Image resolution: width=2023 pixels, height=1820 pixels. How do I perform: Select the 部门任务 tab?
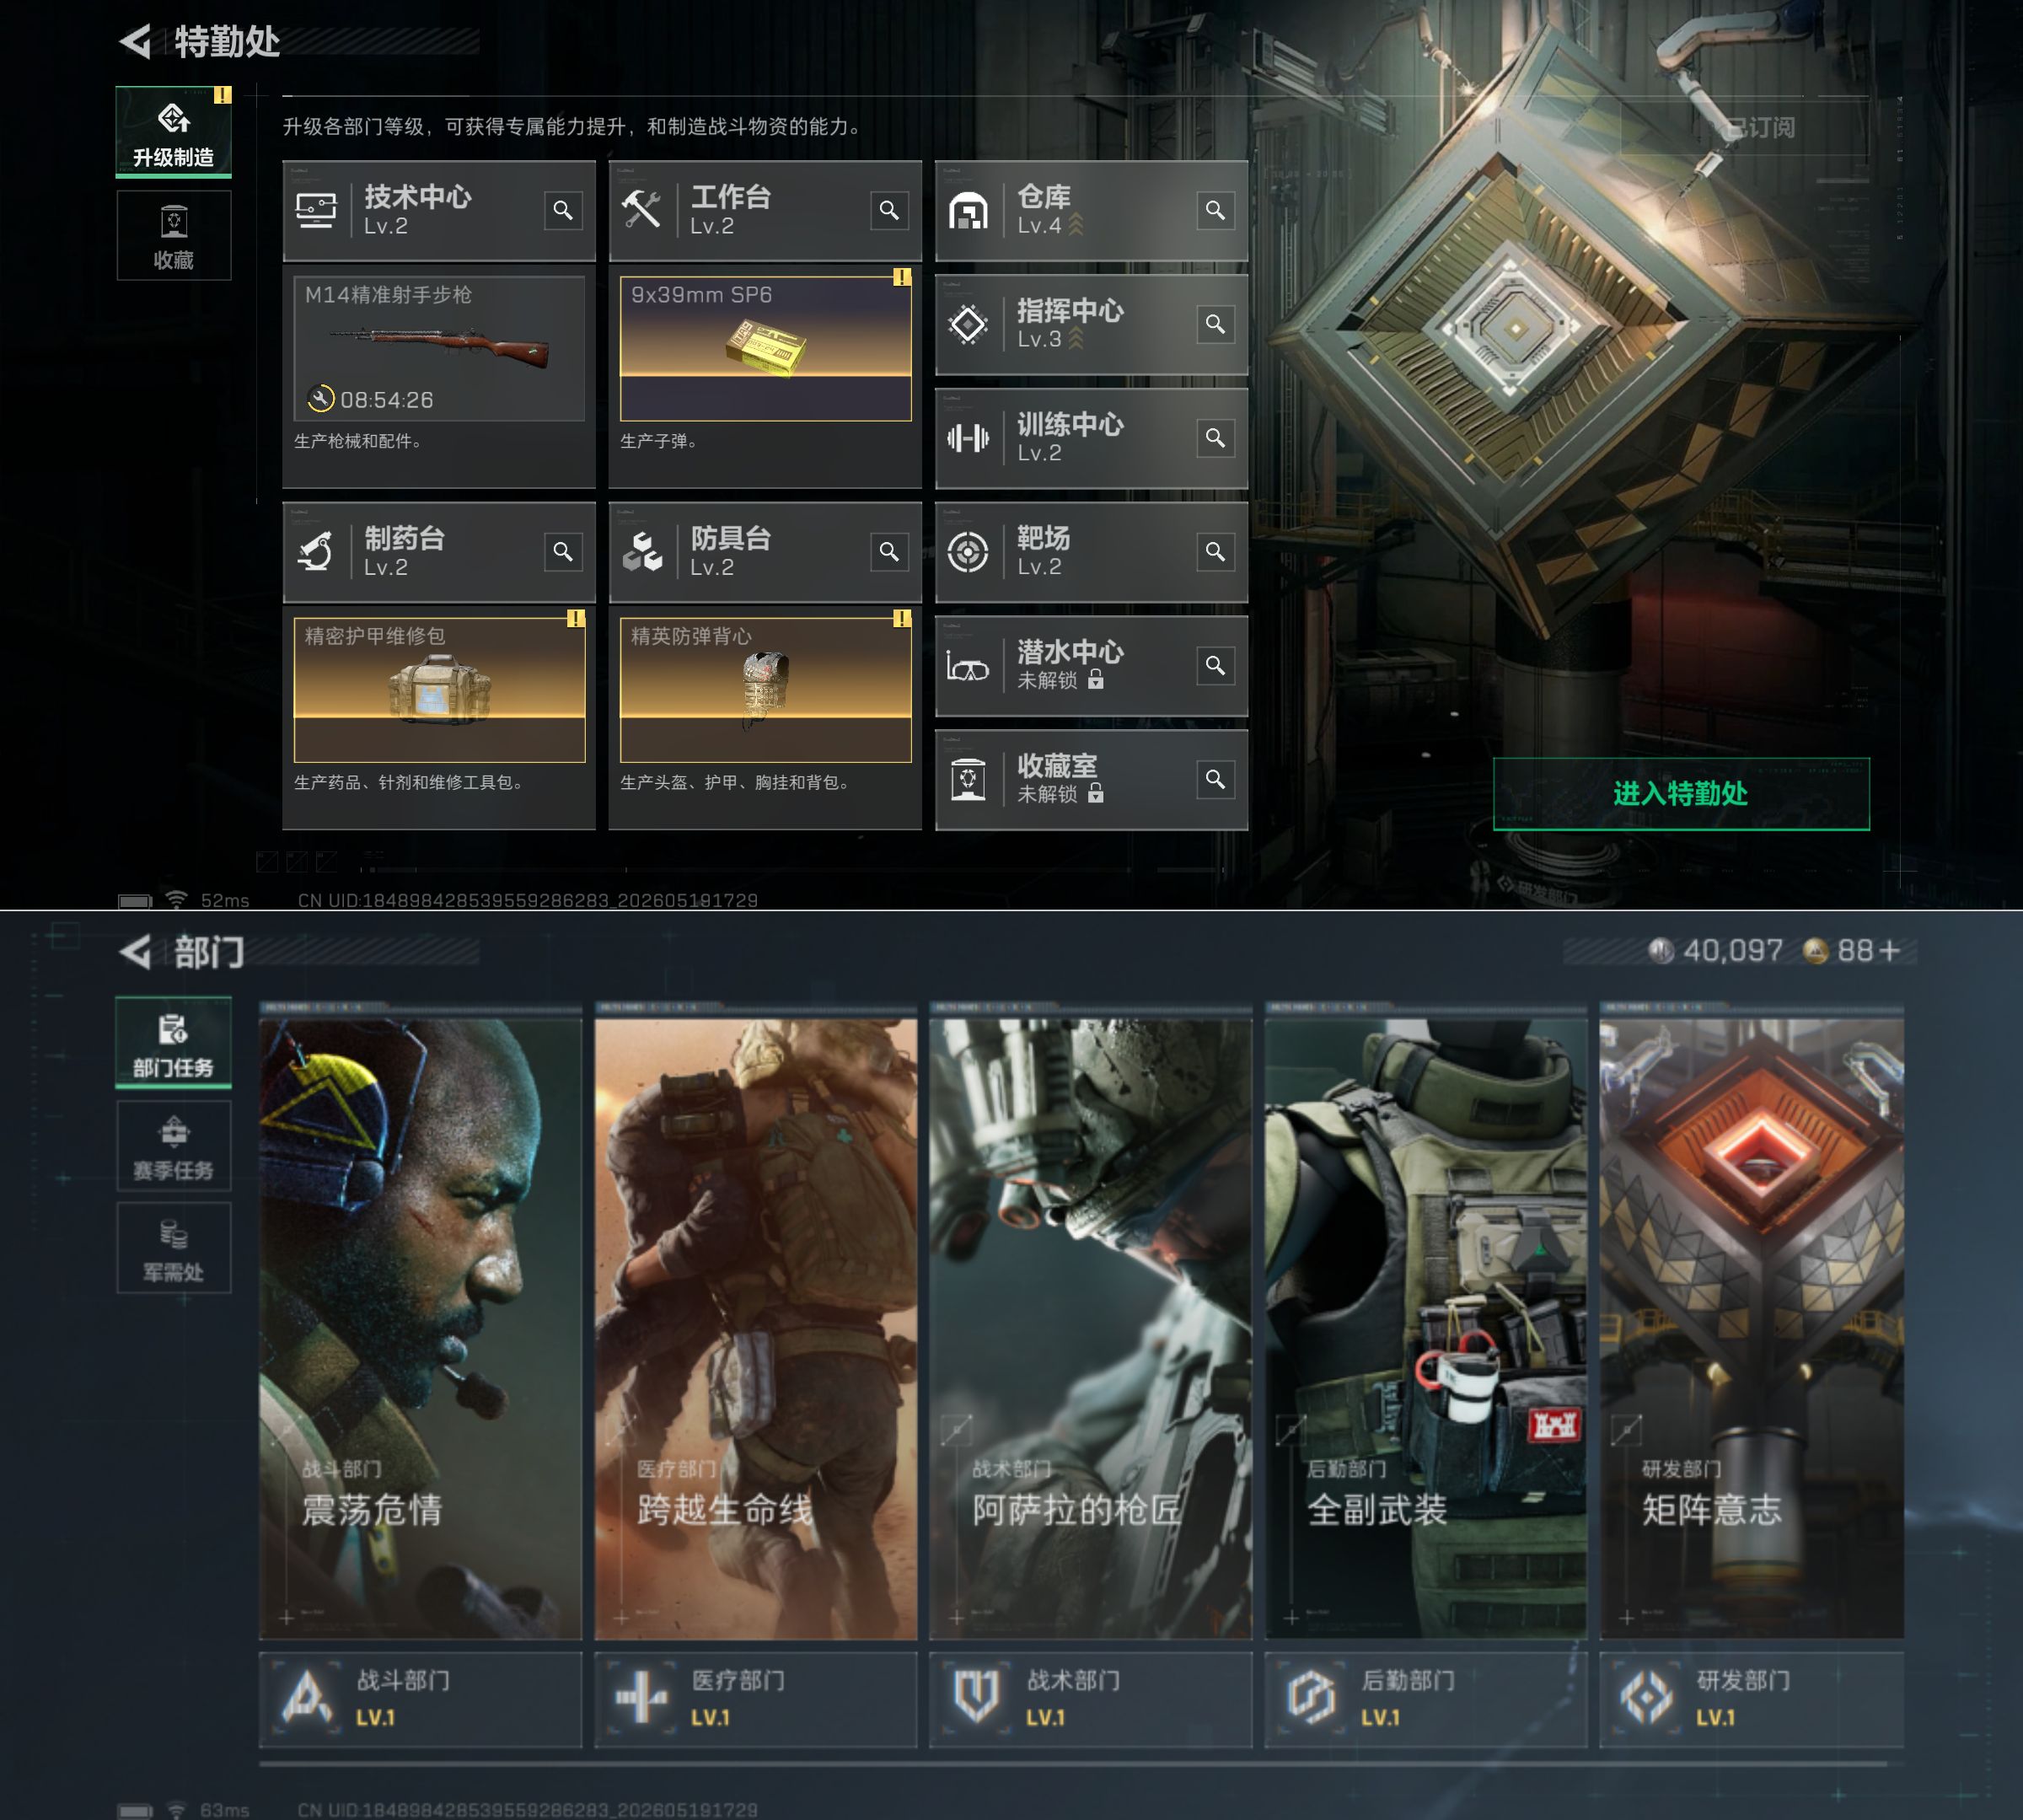click(x=173, y=1042)
